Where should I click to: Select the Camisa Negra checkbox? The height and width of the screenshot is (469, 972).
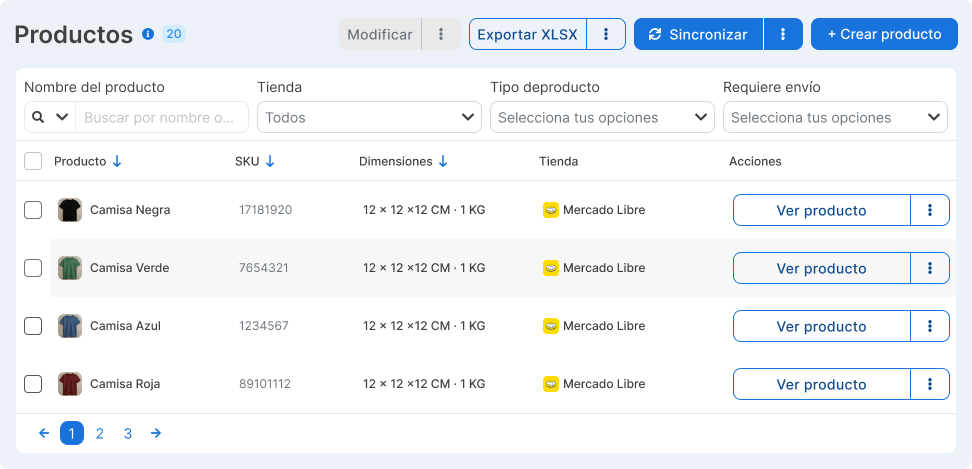(33, 210)
